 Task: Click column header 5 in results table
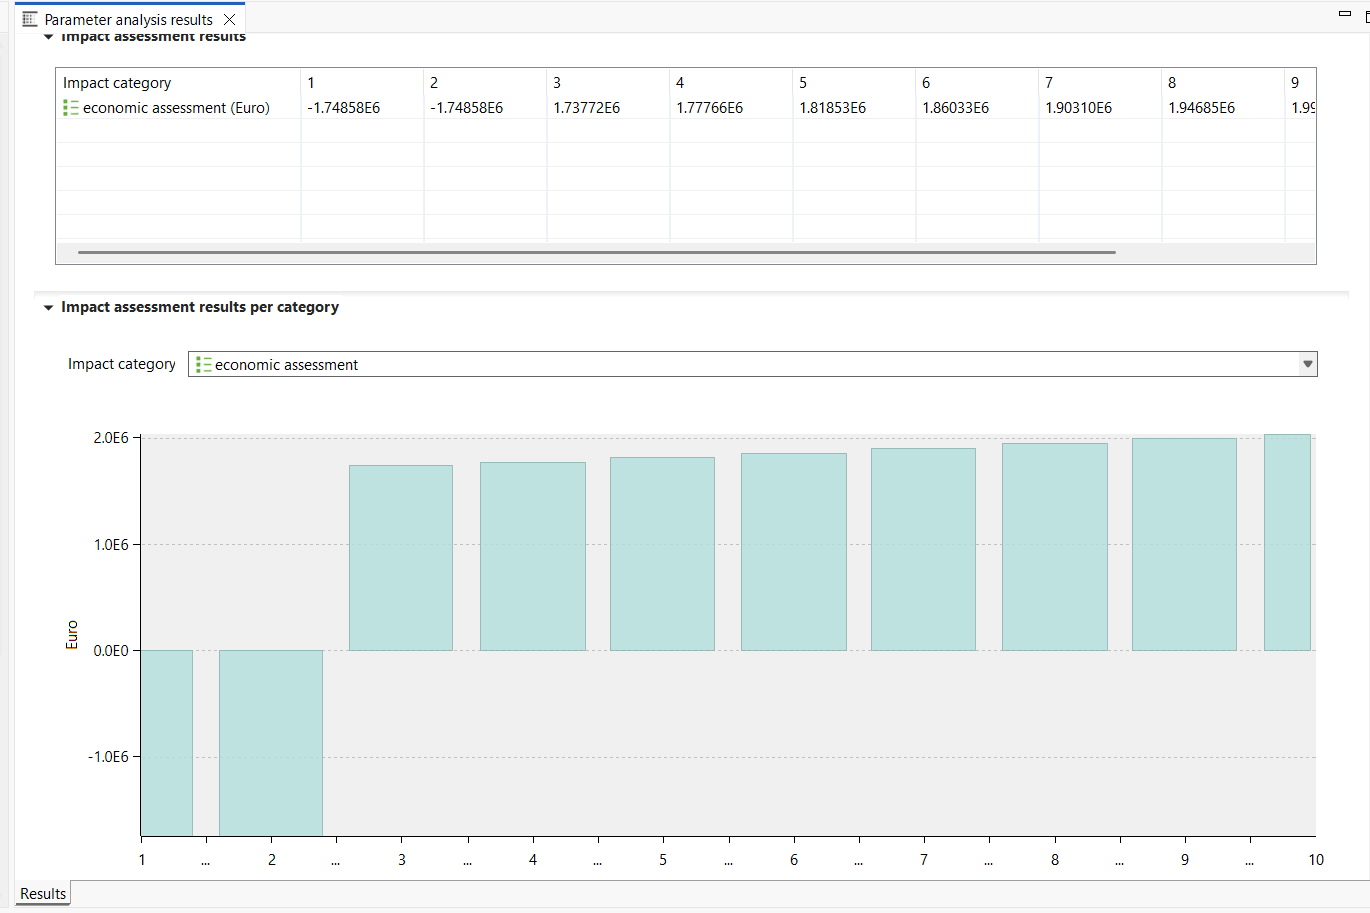[803, 83]
